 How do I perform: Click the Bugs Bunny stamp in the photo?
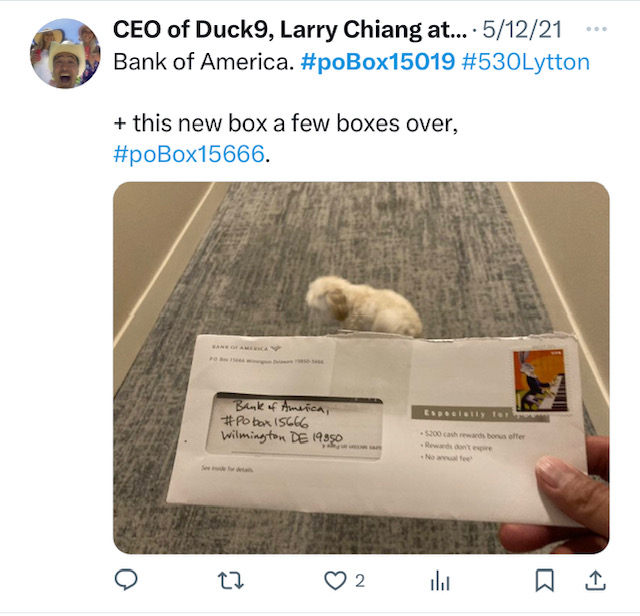[540, 381]
